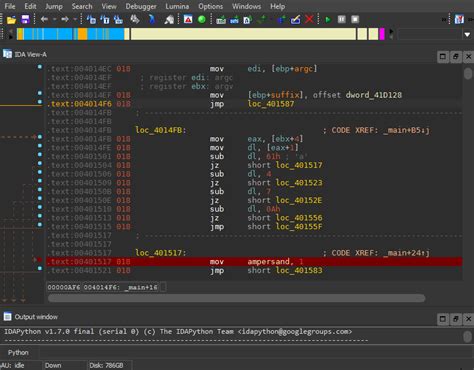Open back-navigation history dropdown arrow

54,20
